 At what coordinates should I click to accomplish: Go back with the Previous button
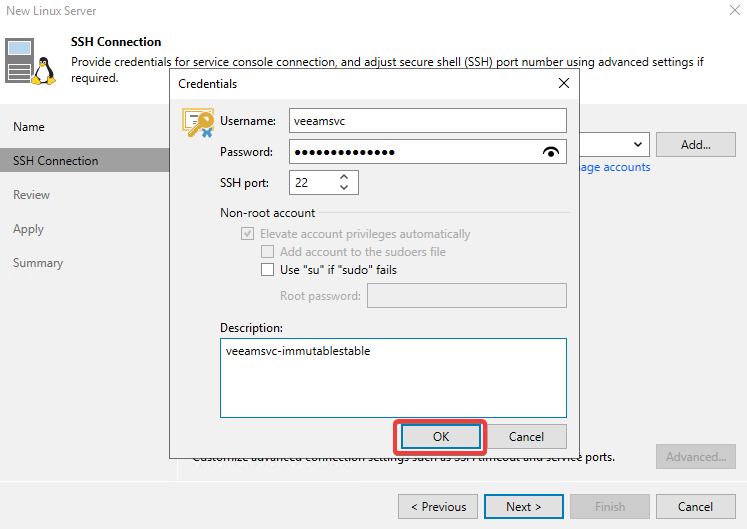438,507
